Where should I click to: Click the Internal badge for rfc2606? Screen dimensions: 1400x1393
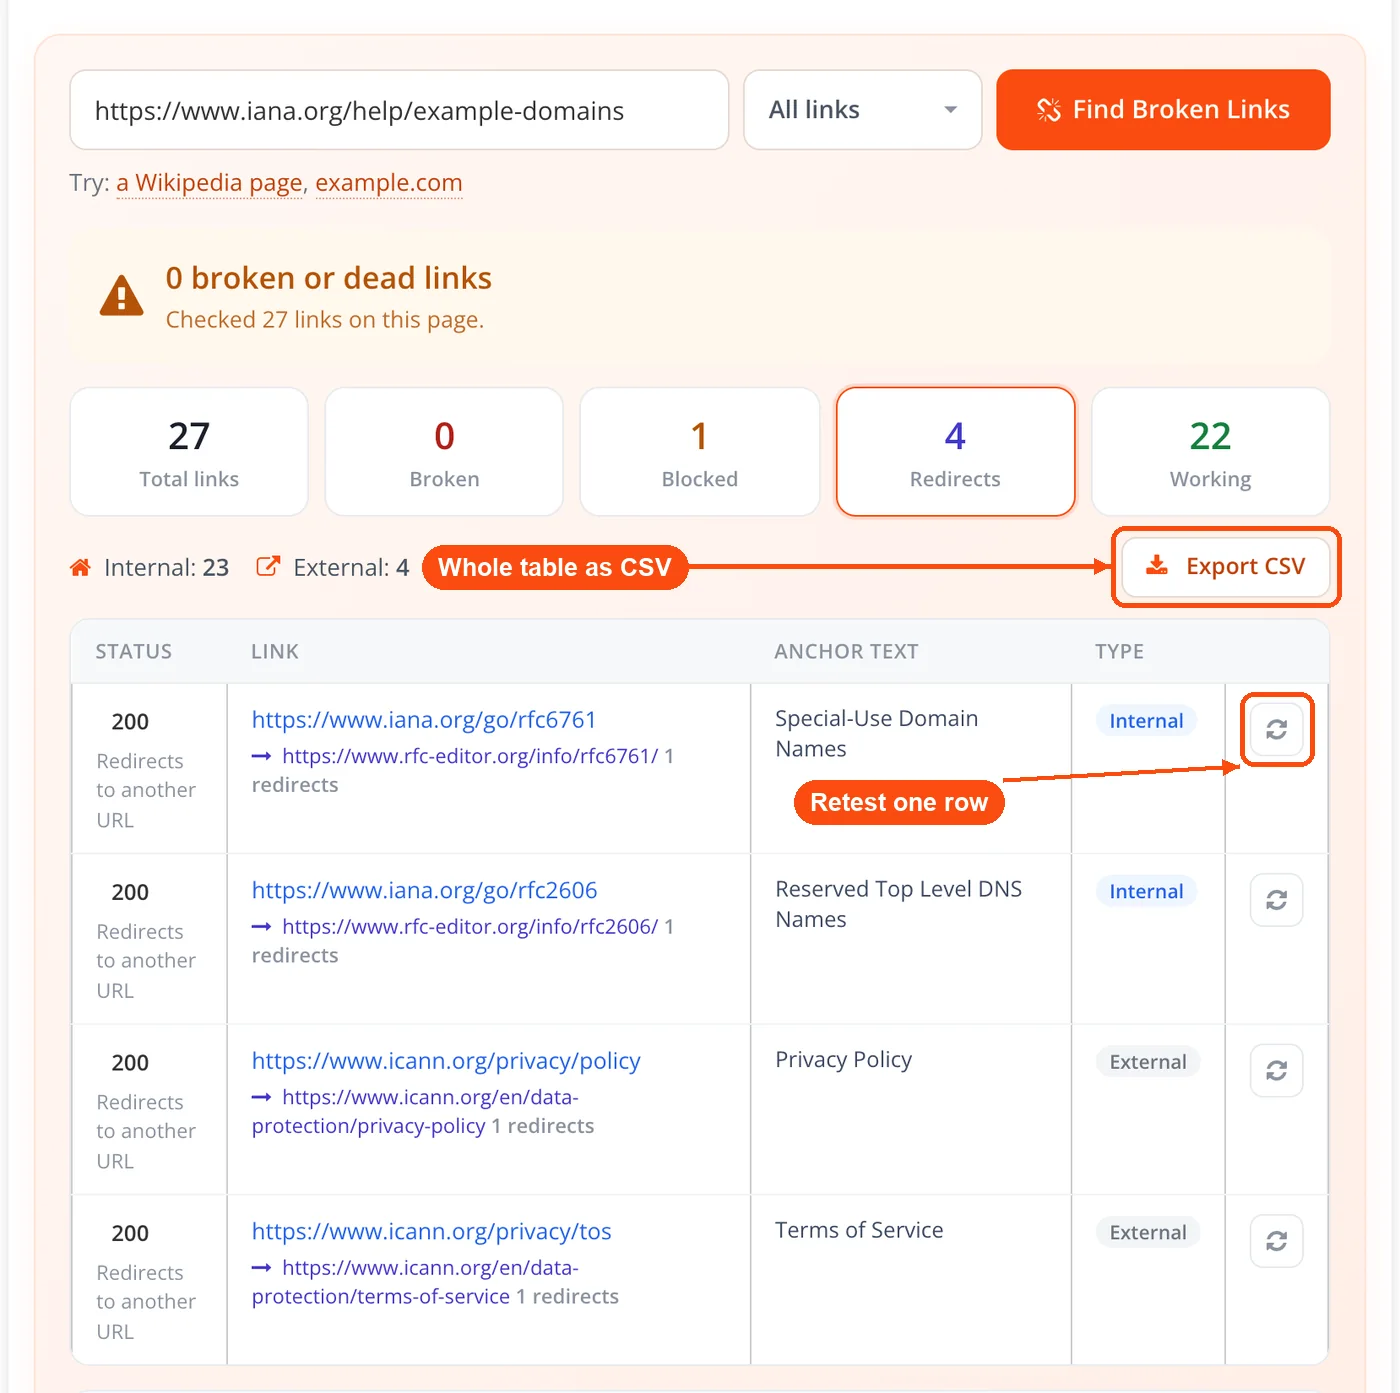(x=1146, y=891)
